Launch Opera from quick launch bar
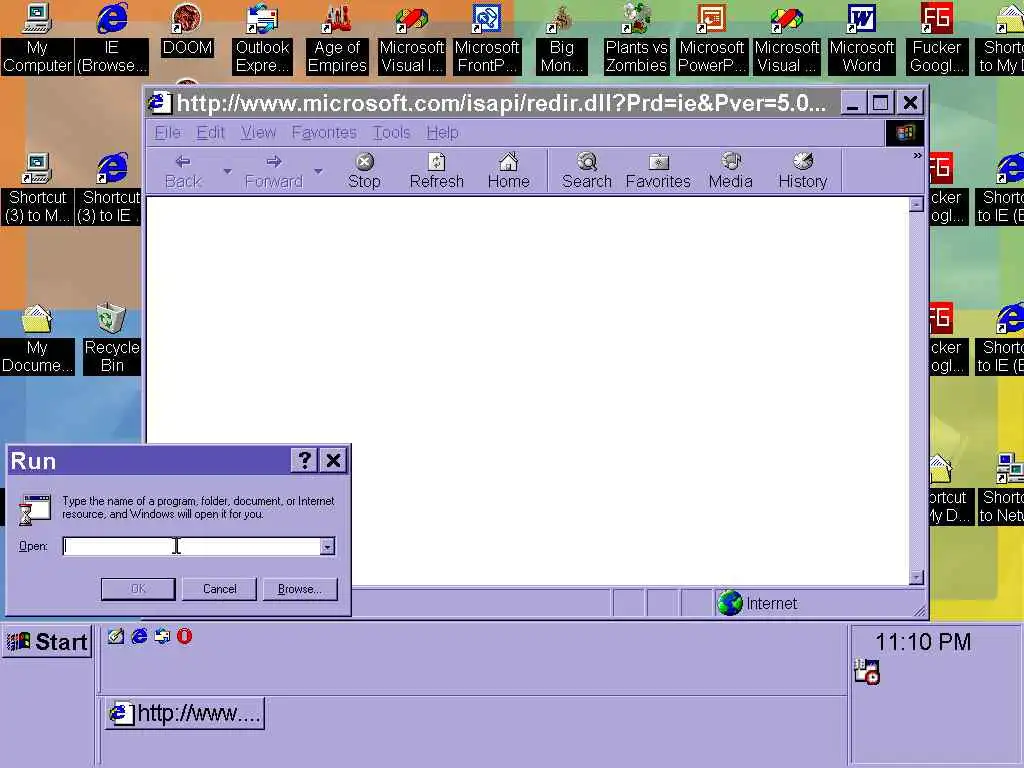The image size is (1024, 768). tap(185, 636)
